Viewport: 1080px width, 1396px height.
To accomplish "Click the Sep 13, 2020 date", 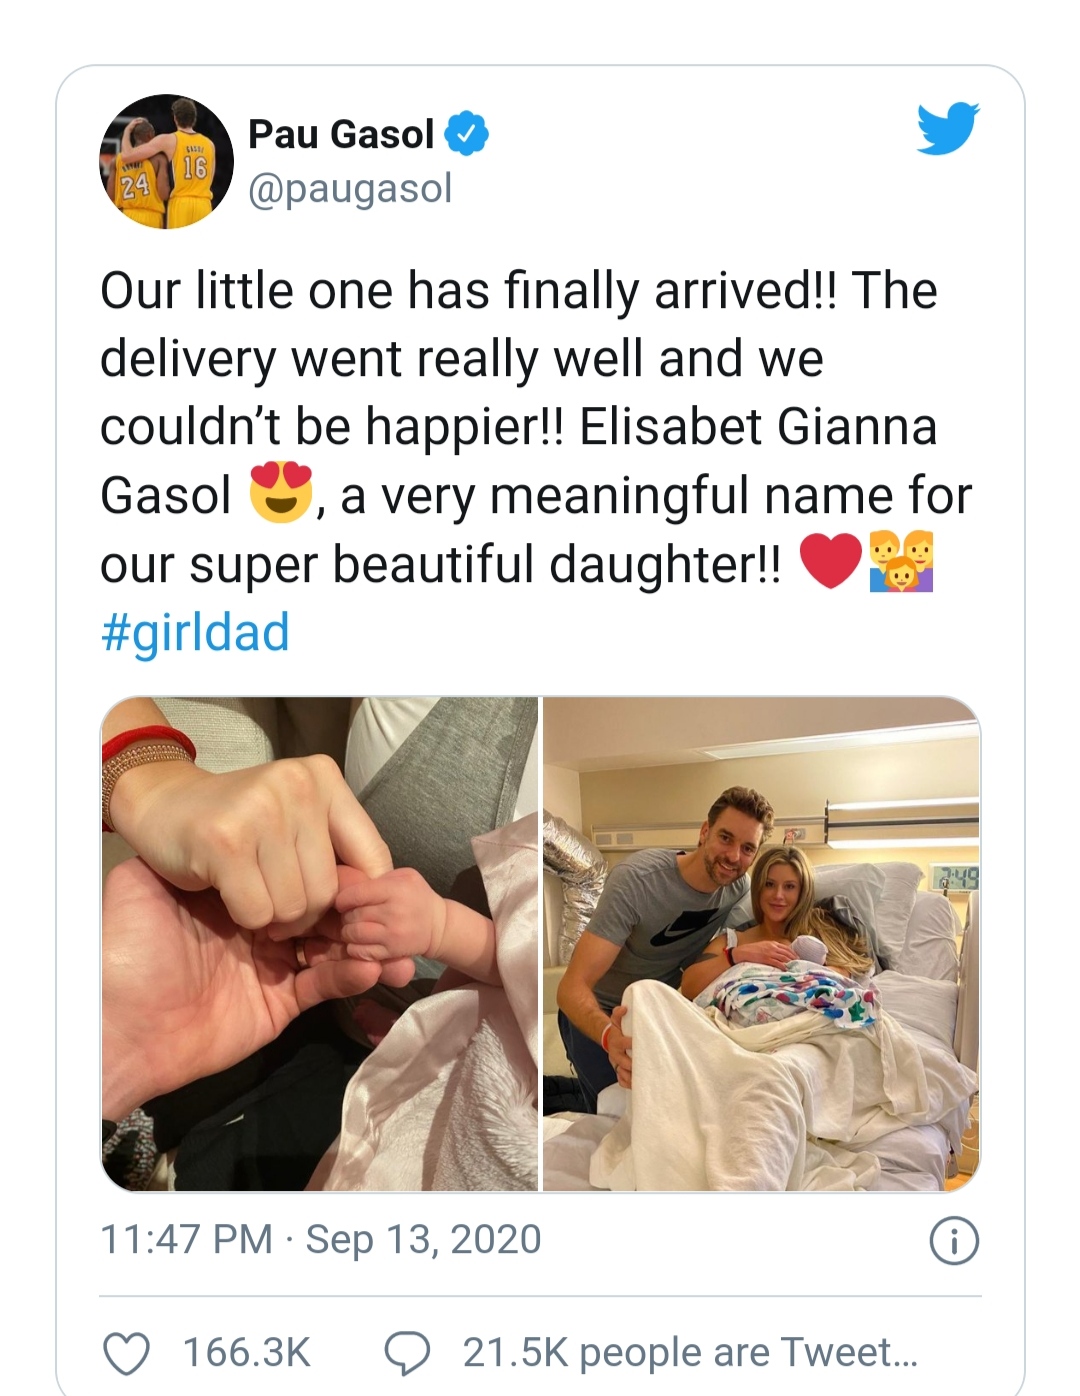I will point(423,1239).
